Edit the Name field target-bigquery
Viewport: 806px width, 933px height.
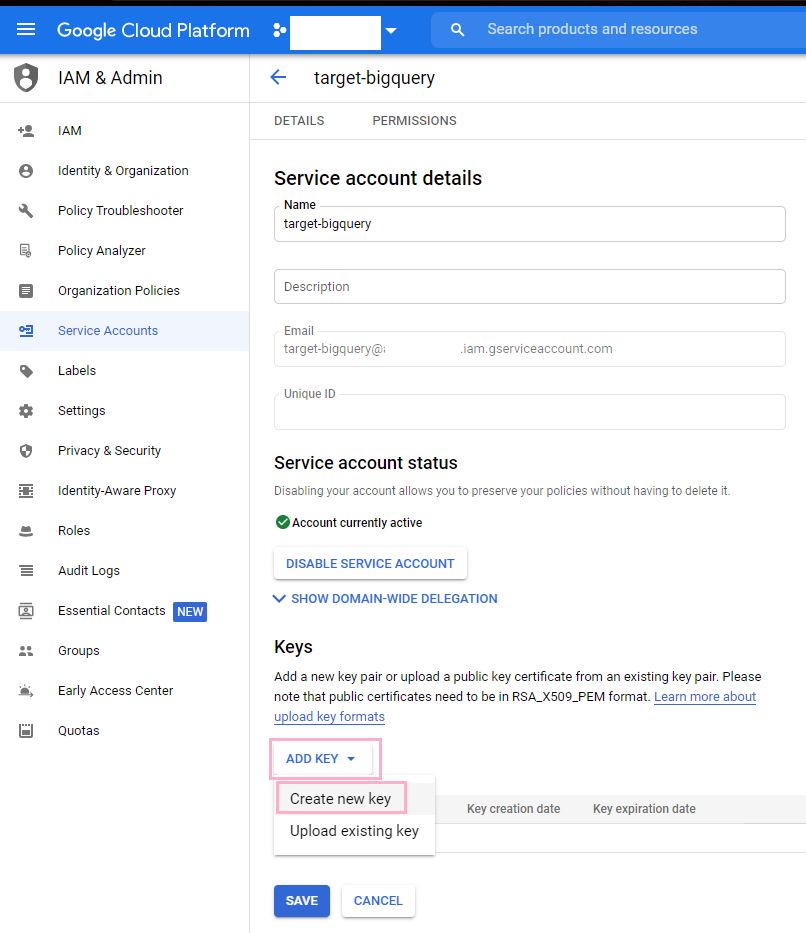click(529, 224)
